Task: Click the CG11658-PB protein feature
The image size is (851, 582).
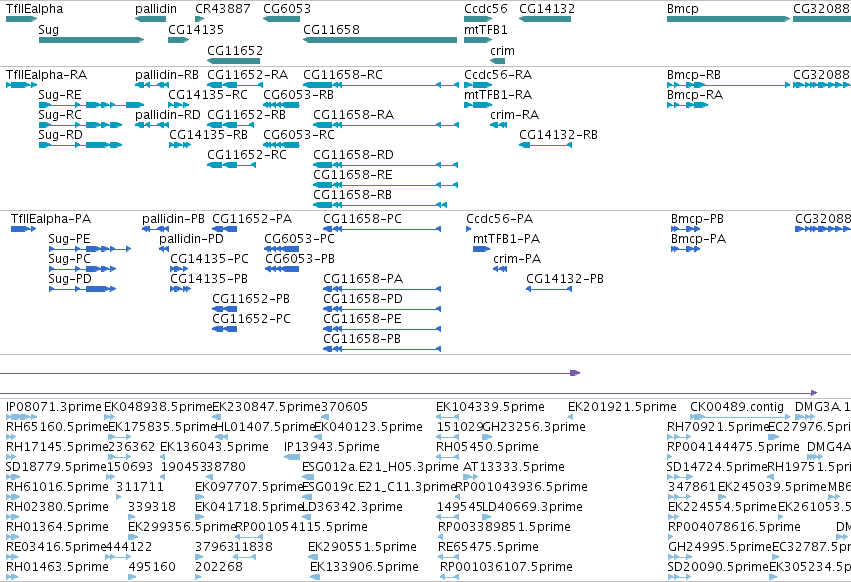Action: click(382, 349)
